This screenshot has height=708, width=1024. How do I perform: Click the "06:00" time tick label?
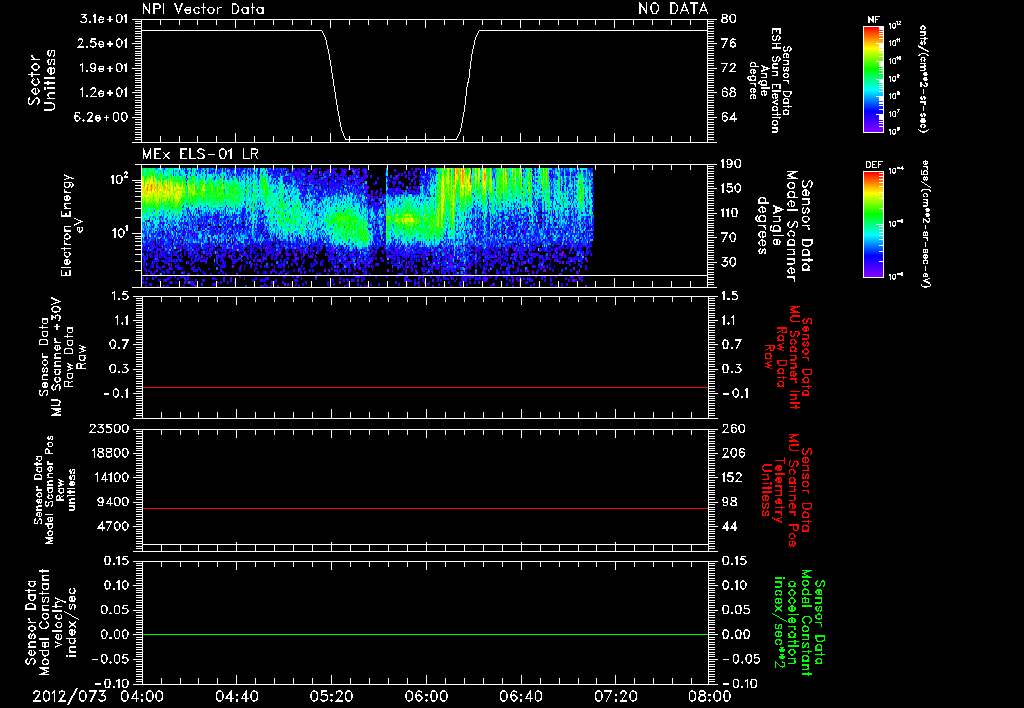click(x=426, y=696)
